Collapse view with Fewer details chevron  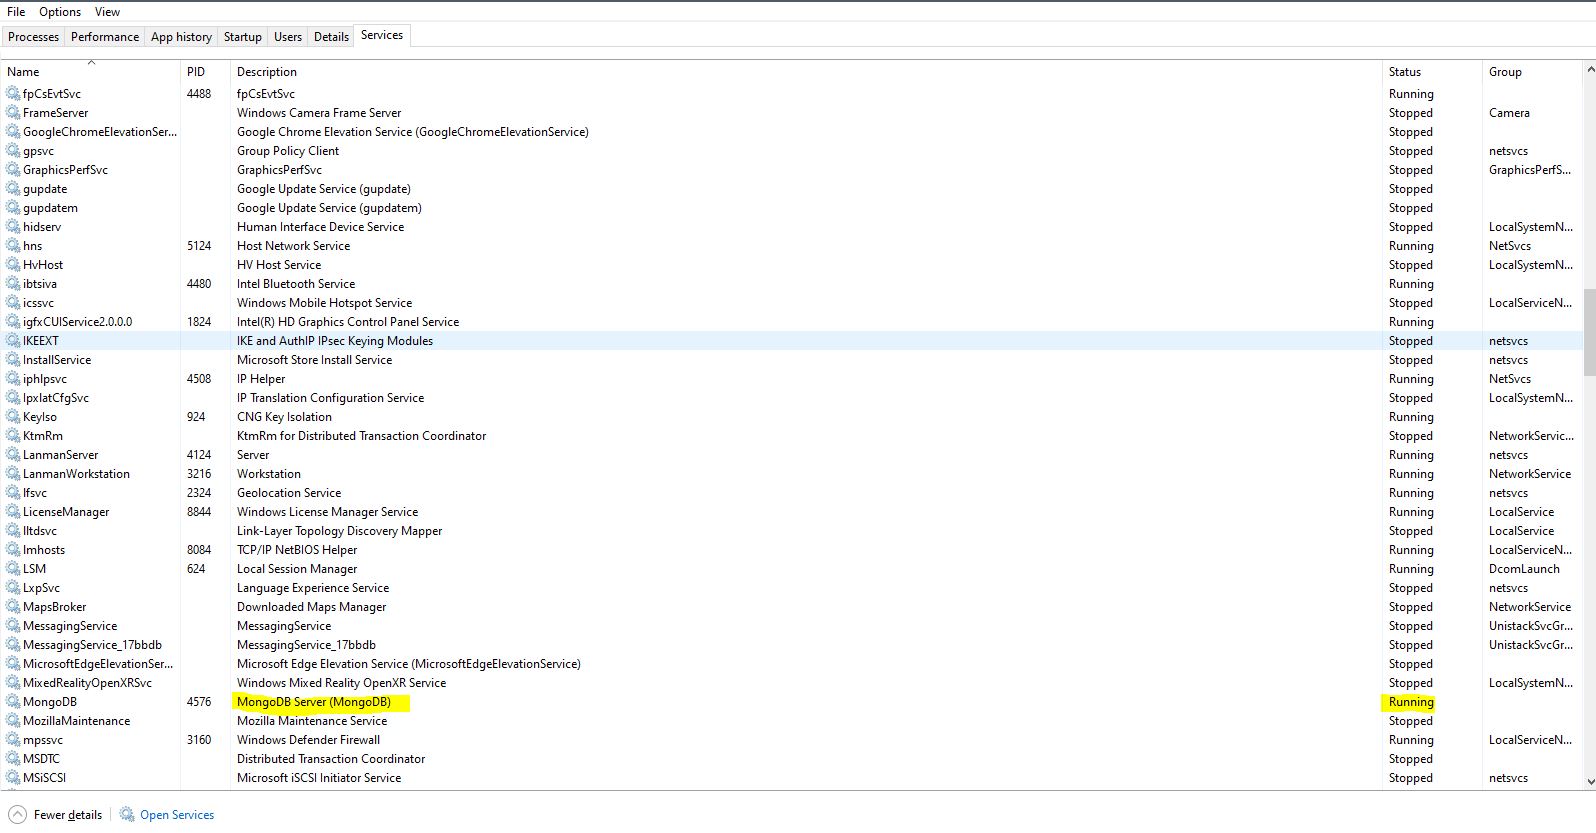point(17,815)
